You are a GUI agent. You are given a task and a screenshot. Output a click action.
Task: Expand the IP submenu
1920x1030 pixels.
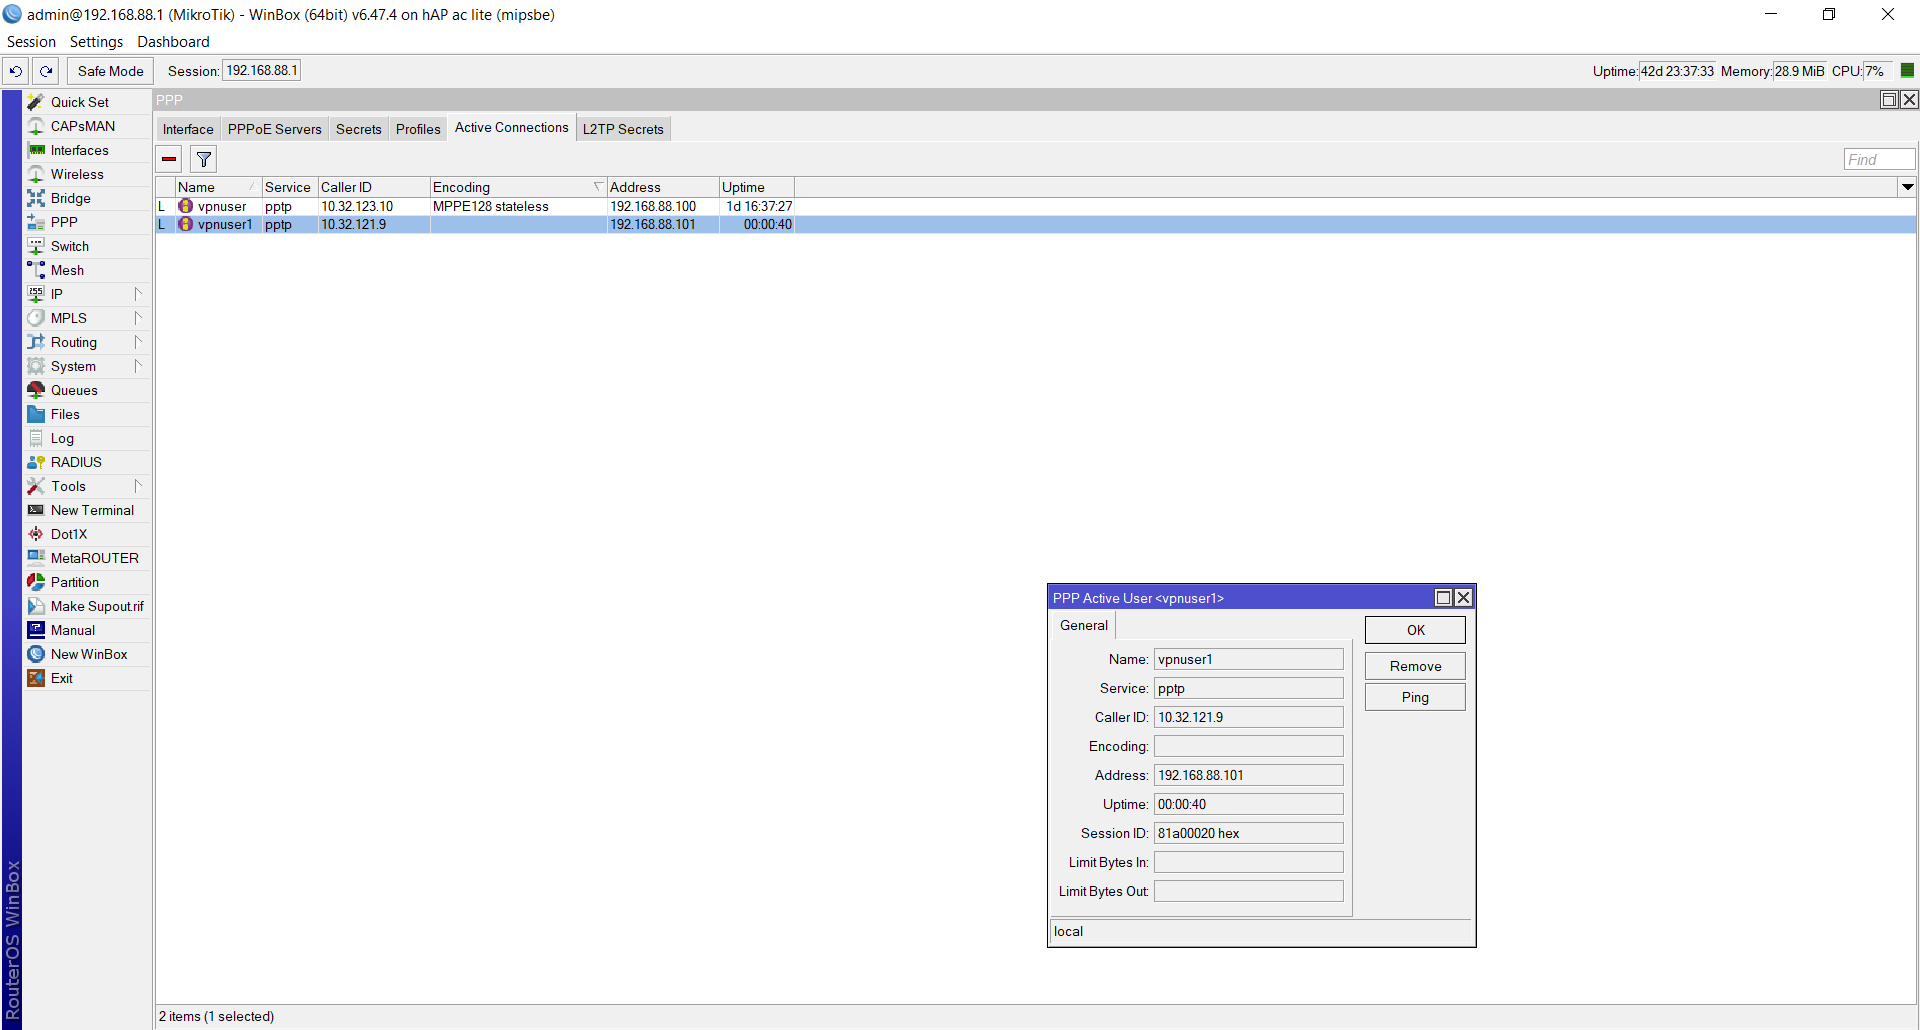point(87,294)
